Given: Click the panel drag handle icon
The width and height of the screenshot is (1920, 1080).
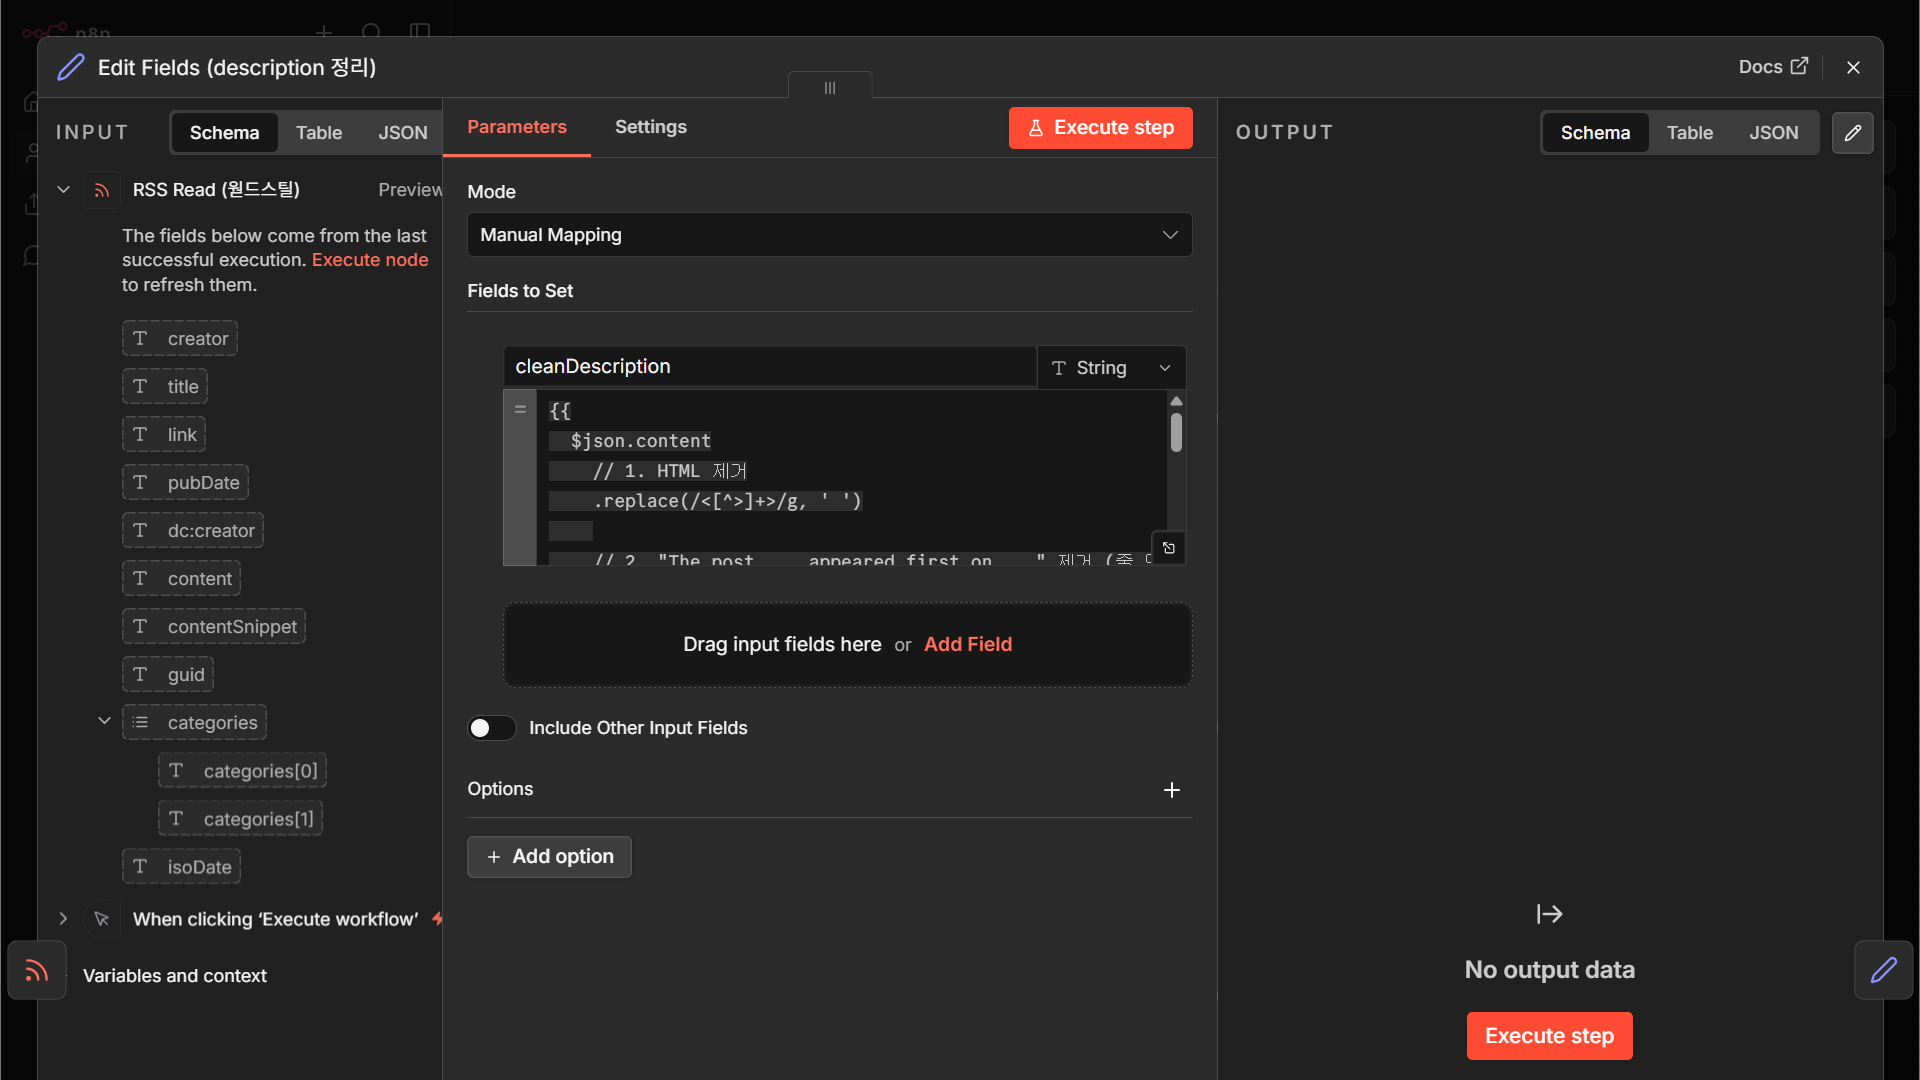Looking at the screenshot, I should tap(830, 88).
